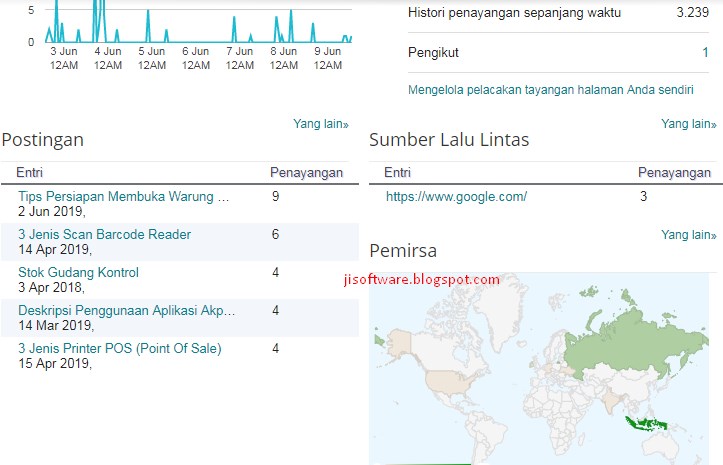Screen dimensions: 723x465
Task: Open '3 Jenis Printer POS (Point Of Sale)' post
Action: click(x=120, y=348)
